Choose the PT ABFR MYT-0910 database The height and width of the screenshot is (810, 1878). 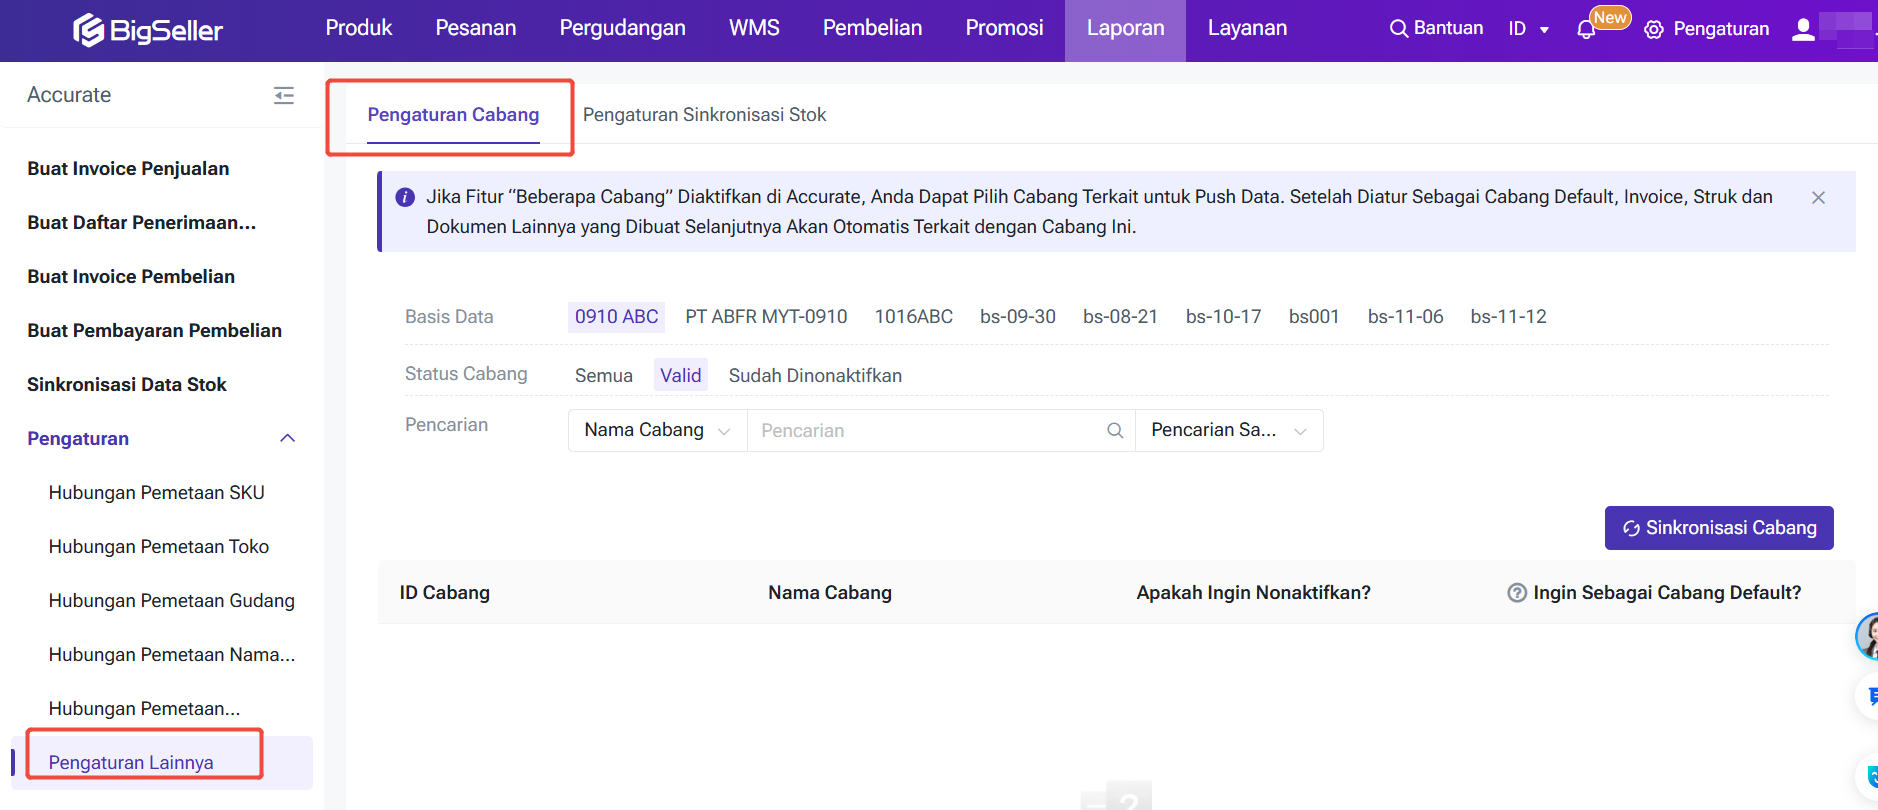766,317
